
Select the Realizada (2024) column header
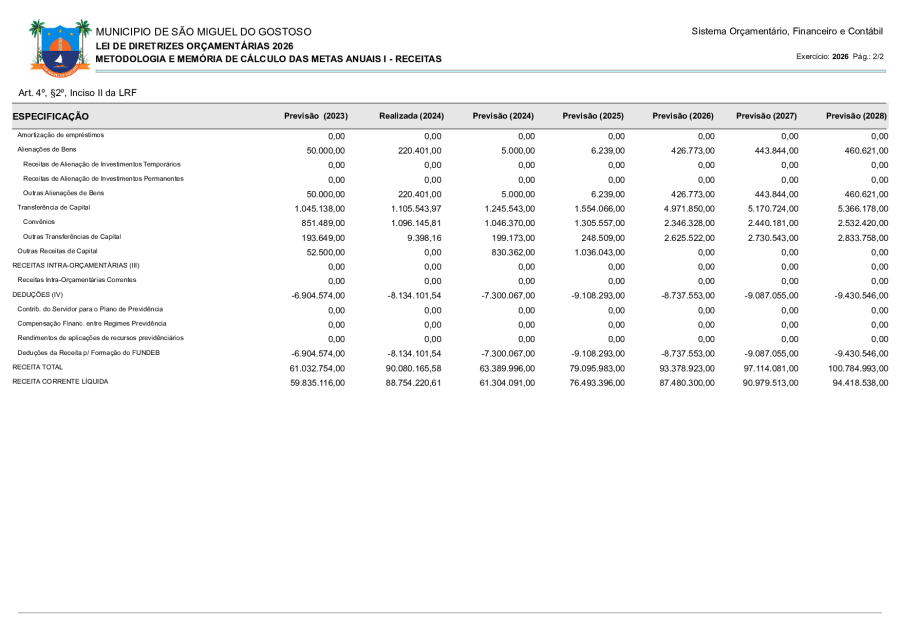[411, 117]
